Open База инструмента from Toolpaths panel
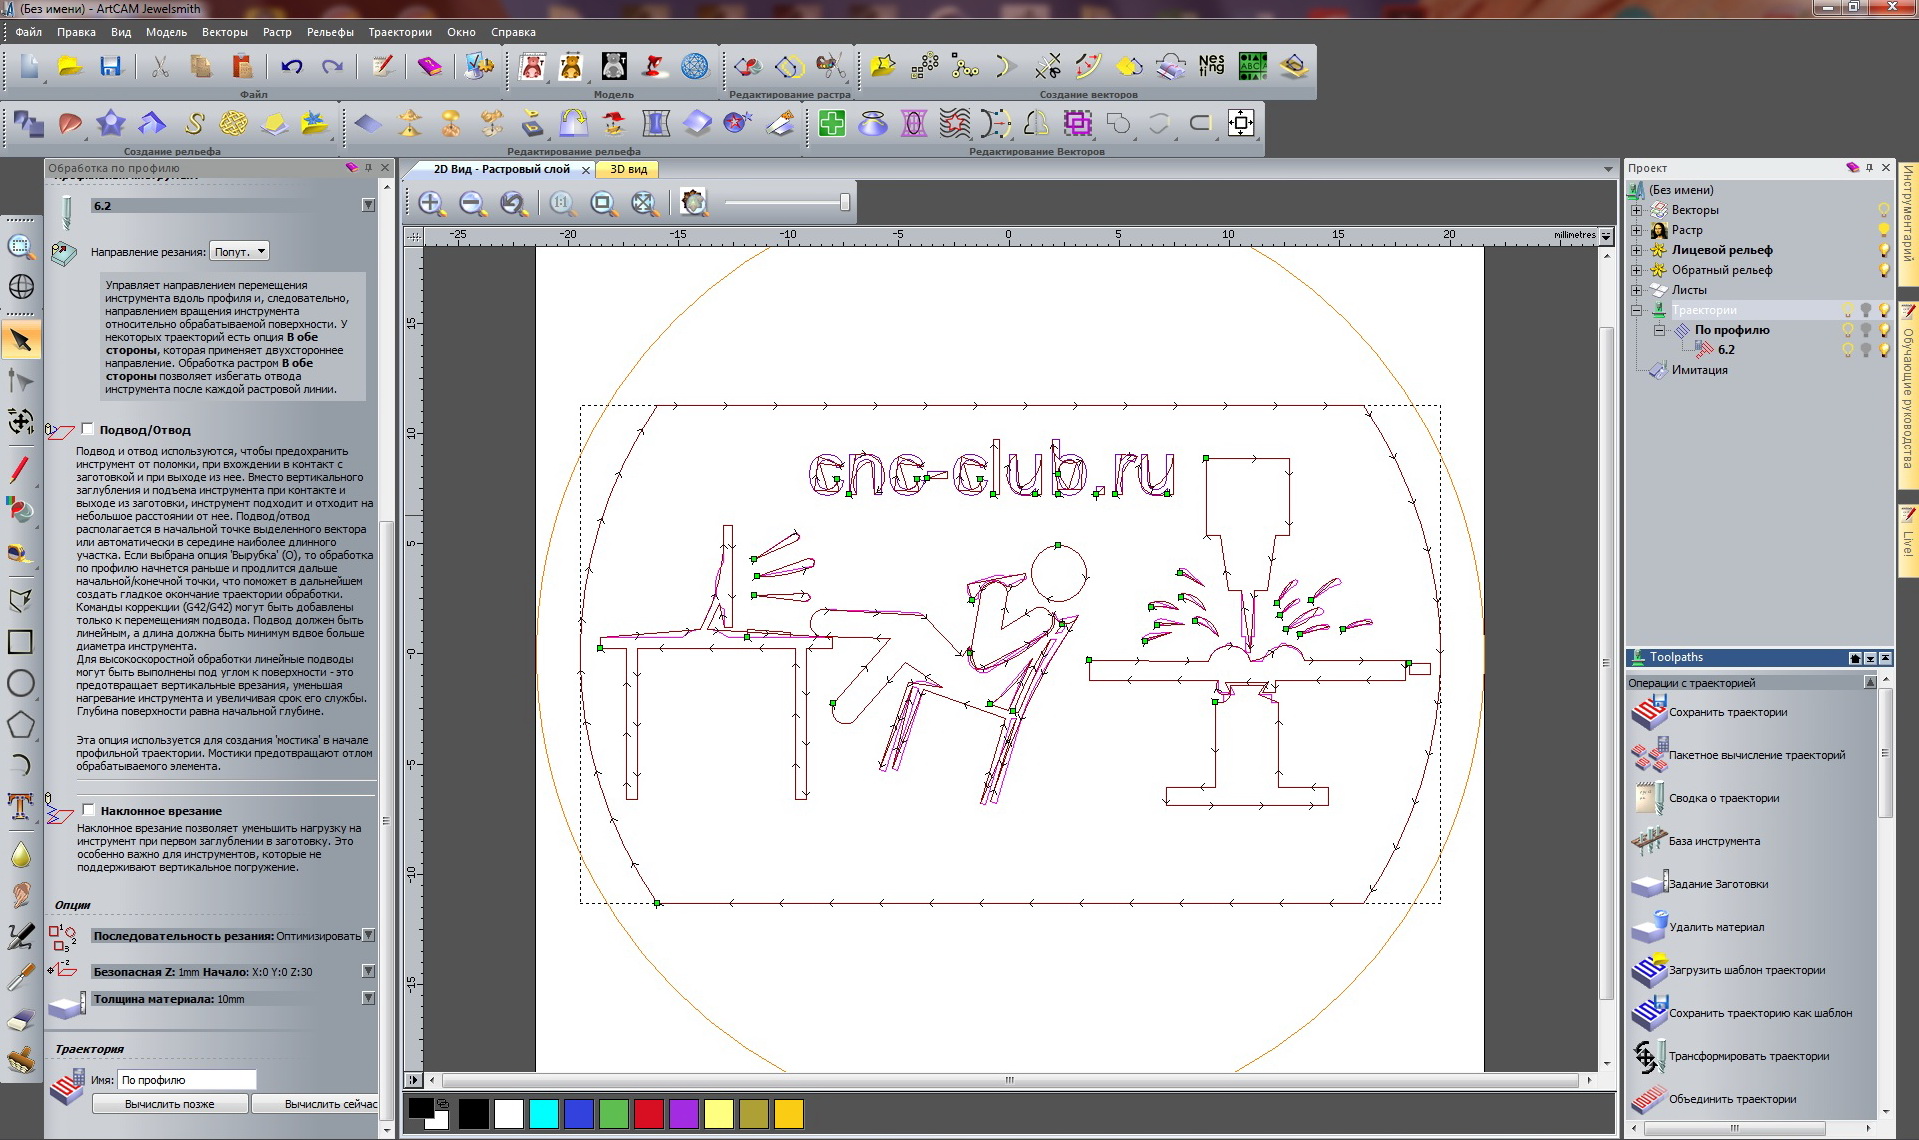 (x=1714, y=842)
